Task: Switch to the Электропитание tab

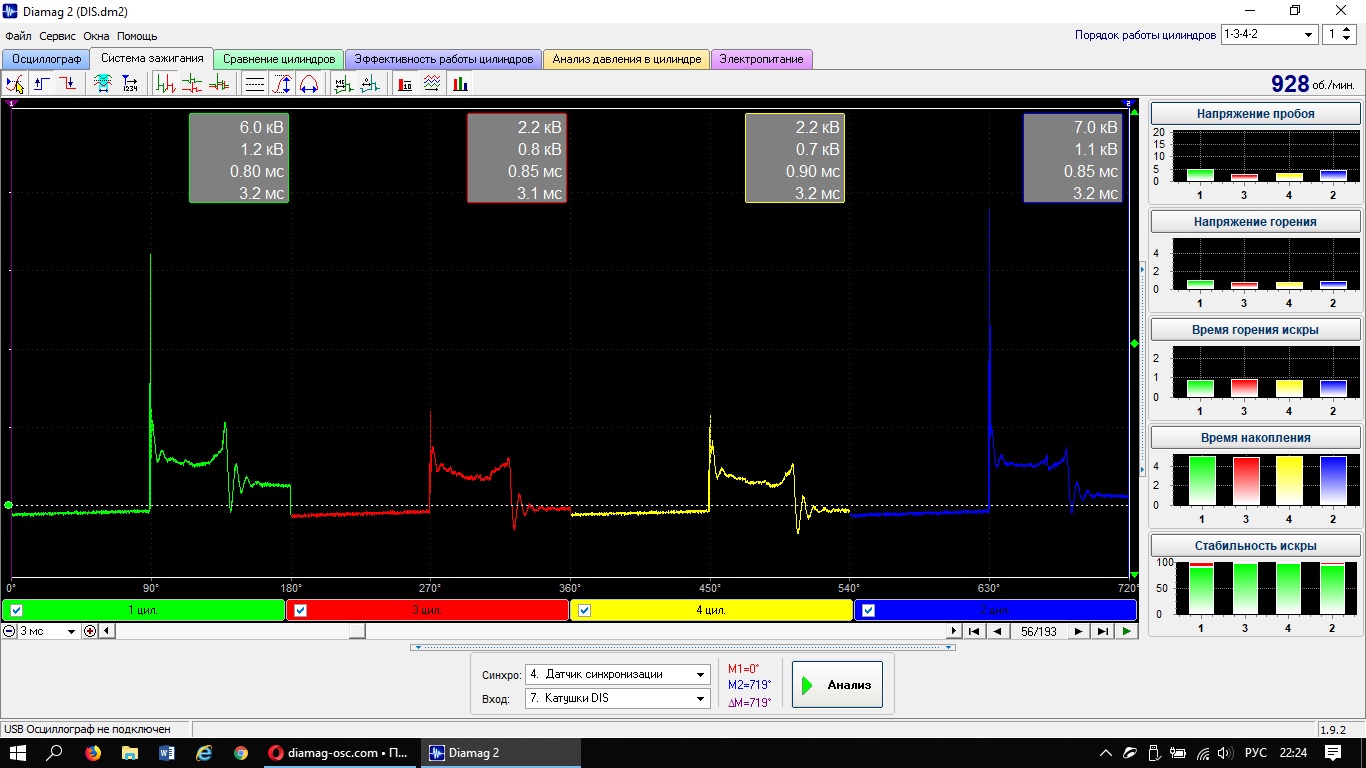Action: [762, 59]
